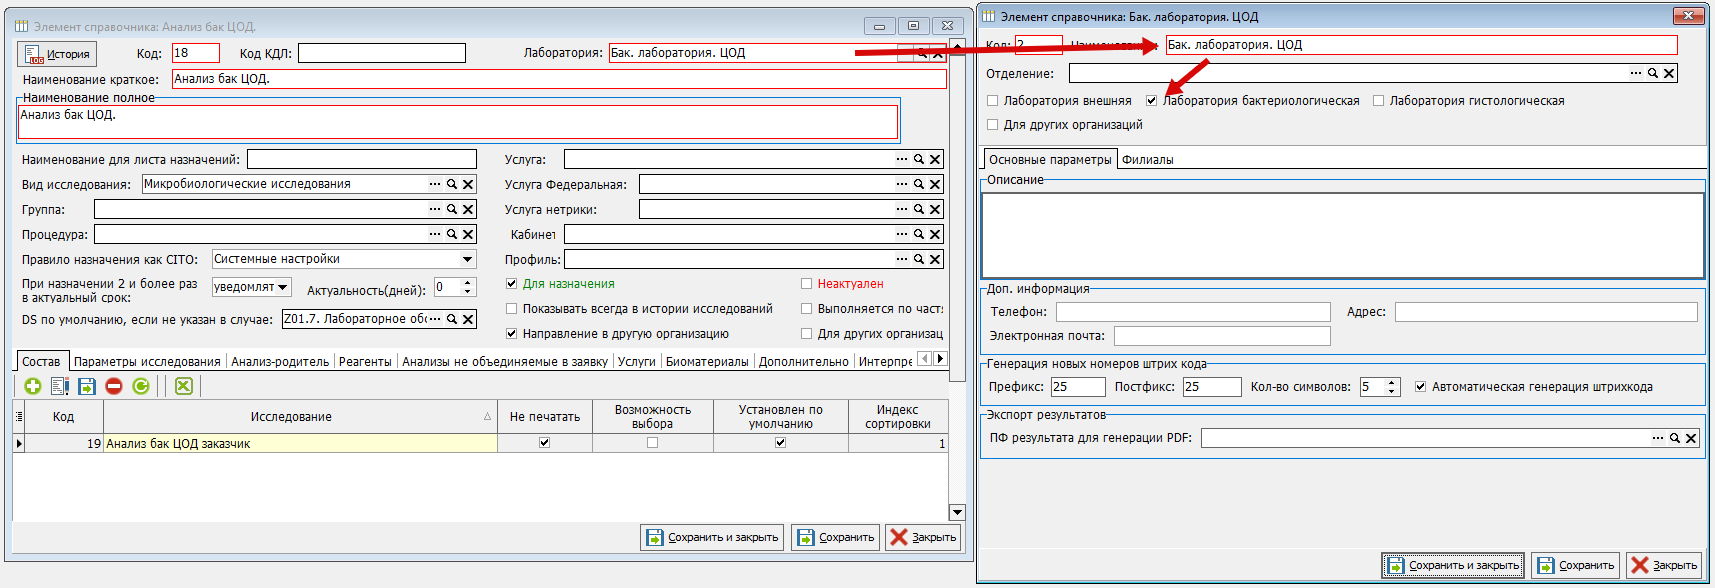Increase Актуальность(дней) value with spinner
This screenshot has height=588, width=1715.
[467, 283]
